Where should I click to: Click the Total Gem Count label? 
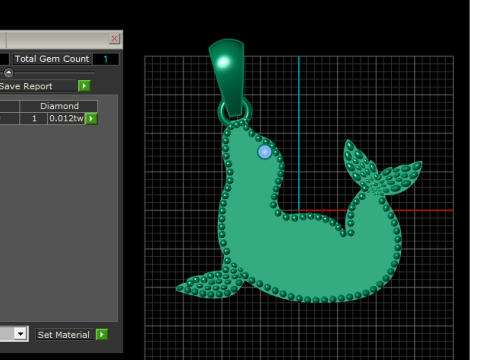(52, 59)
